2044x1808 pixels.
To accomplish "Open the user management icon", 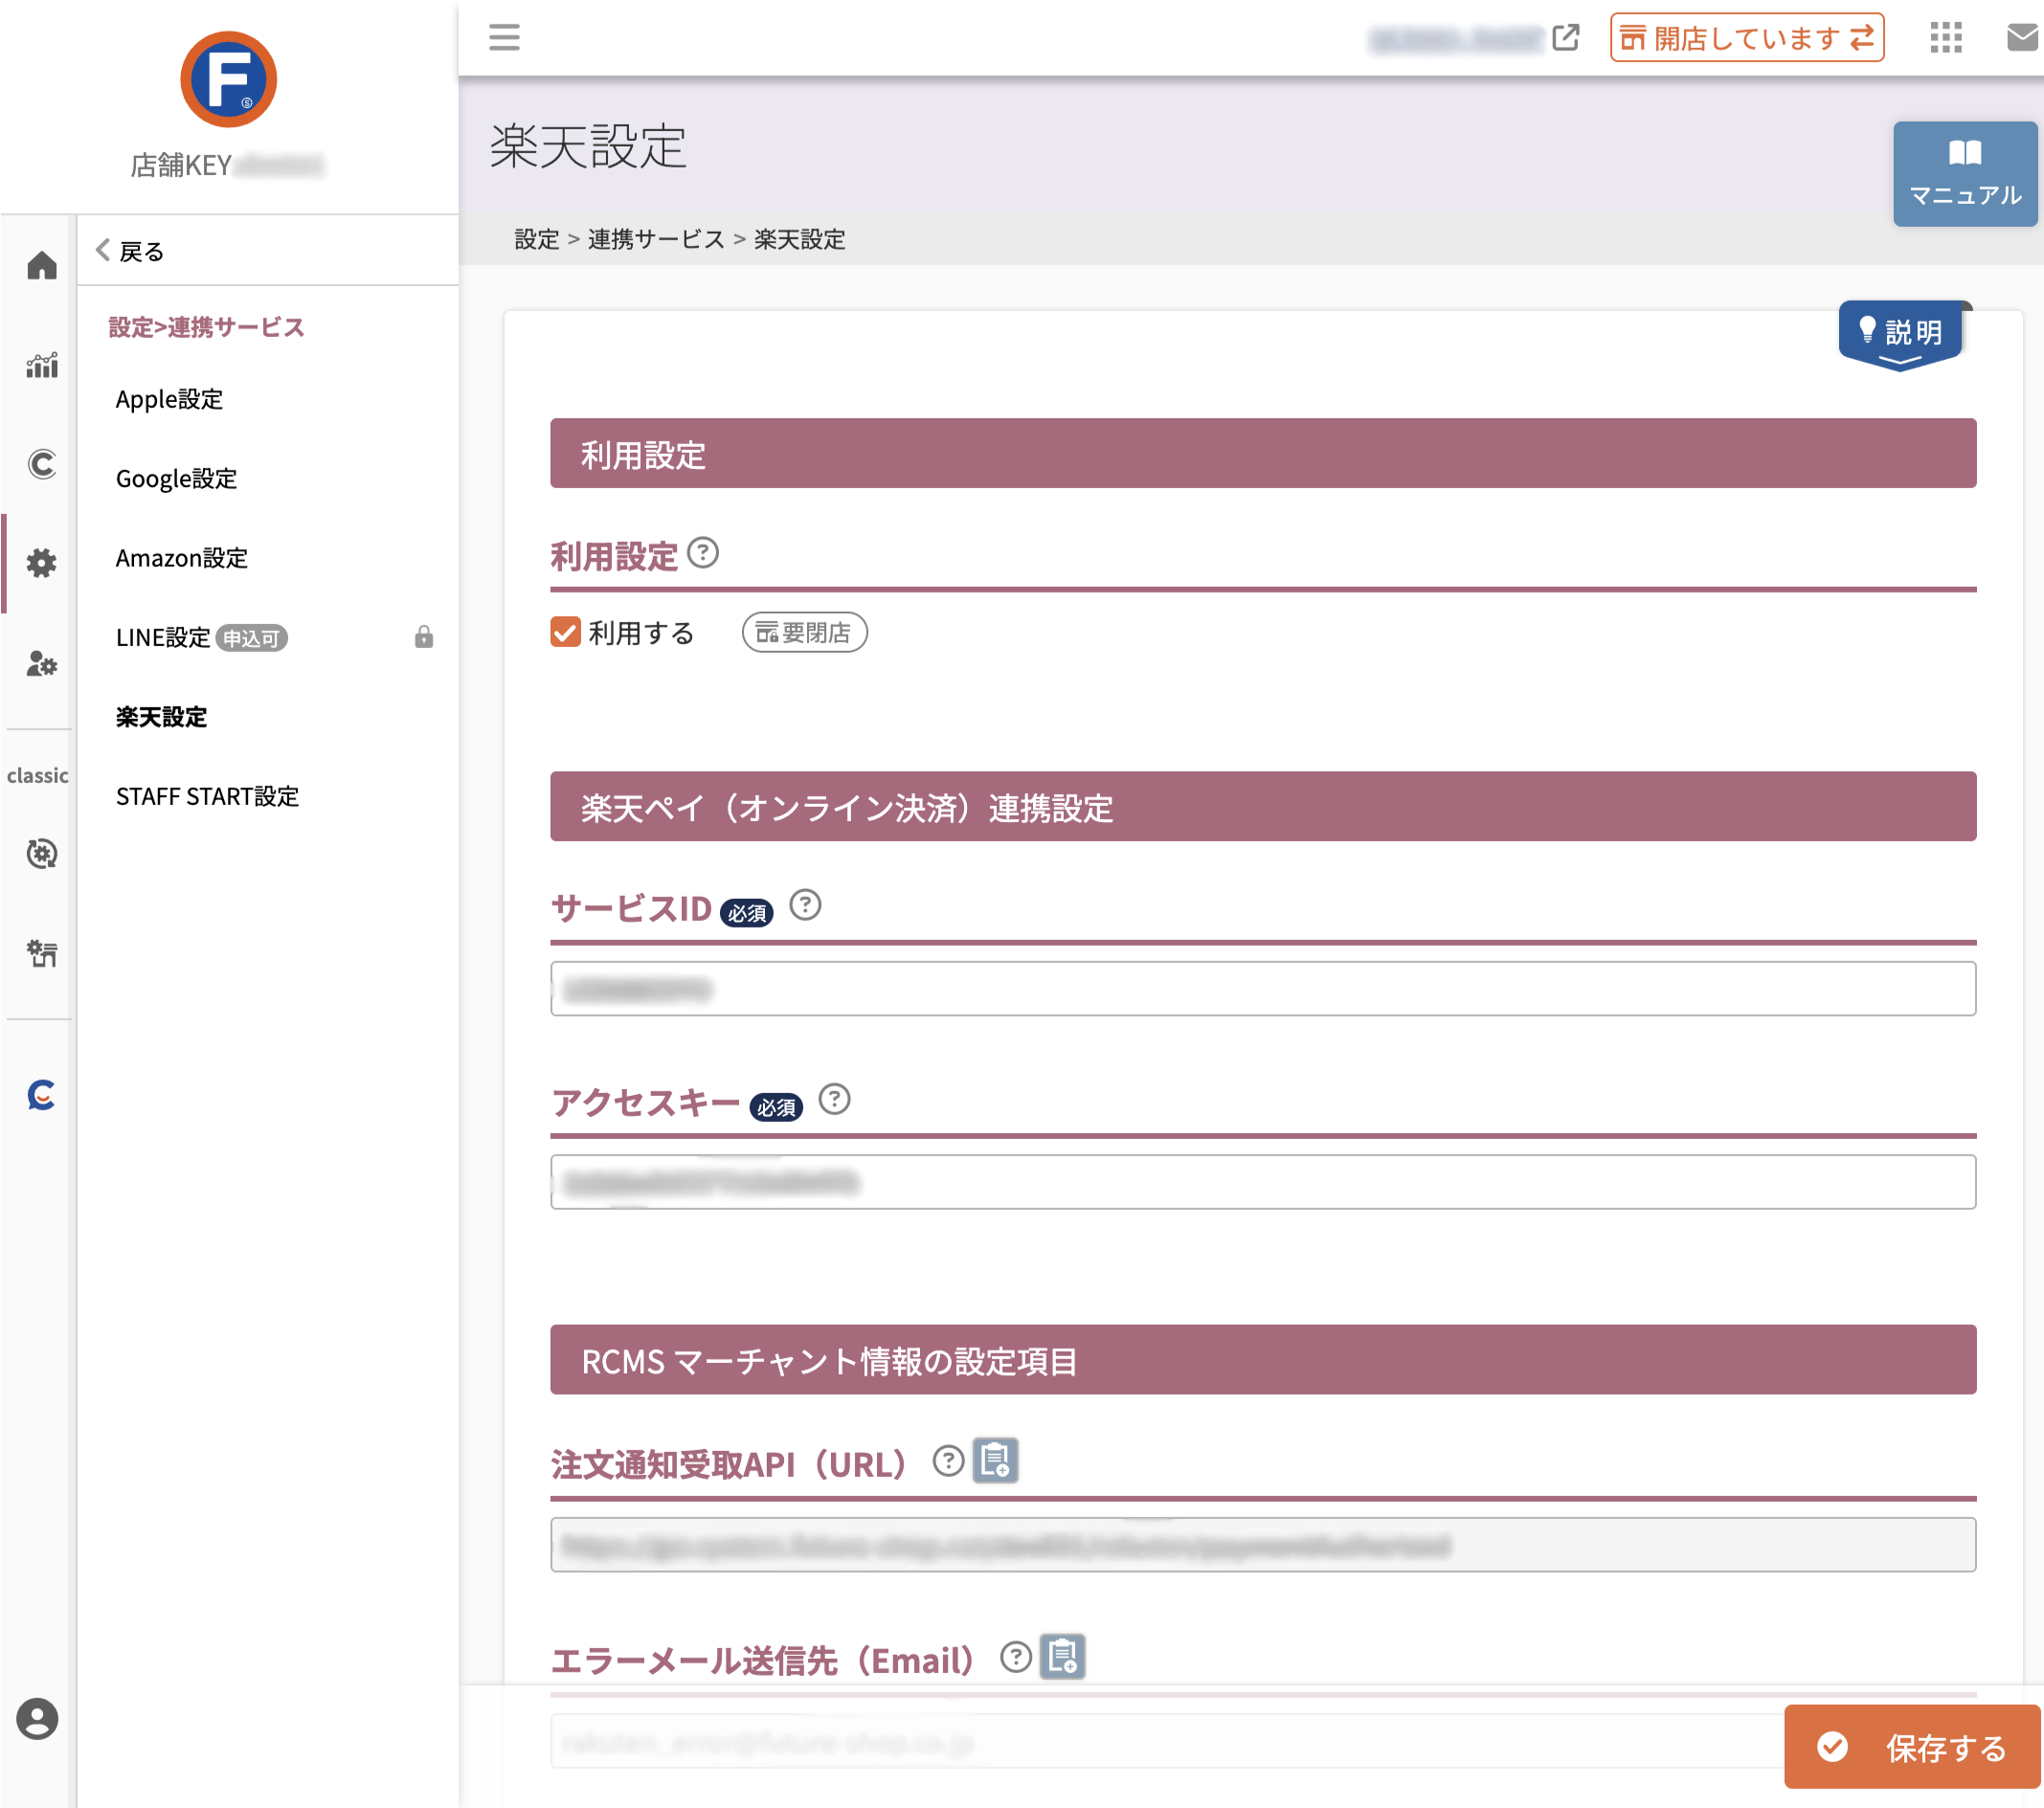I will [41, 663].
